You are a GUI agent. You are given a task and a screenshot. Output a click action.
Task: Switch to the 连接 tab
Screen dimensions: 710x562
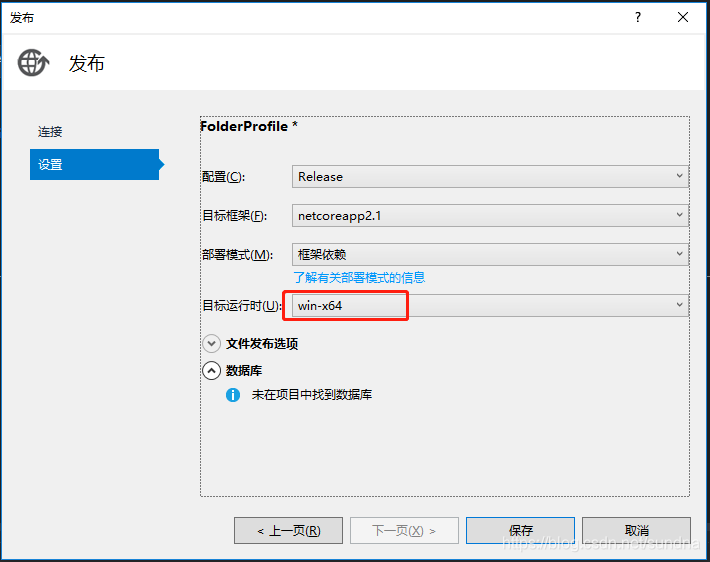point(51,132)
